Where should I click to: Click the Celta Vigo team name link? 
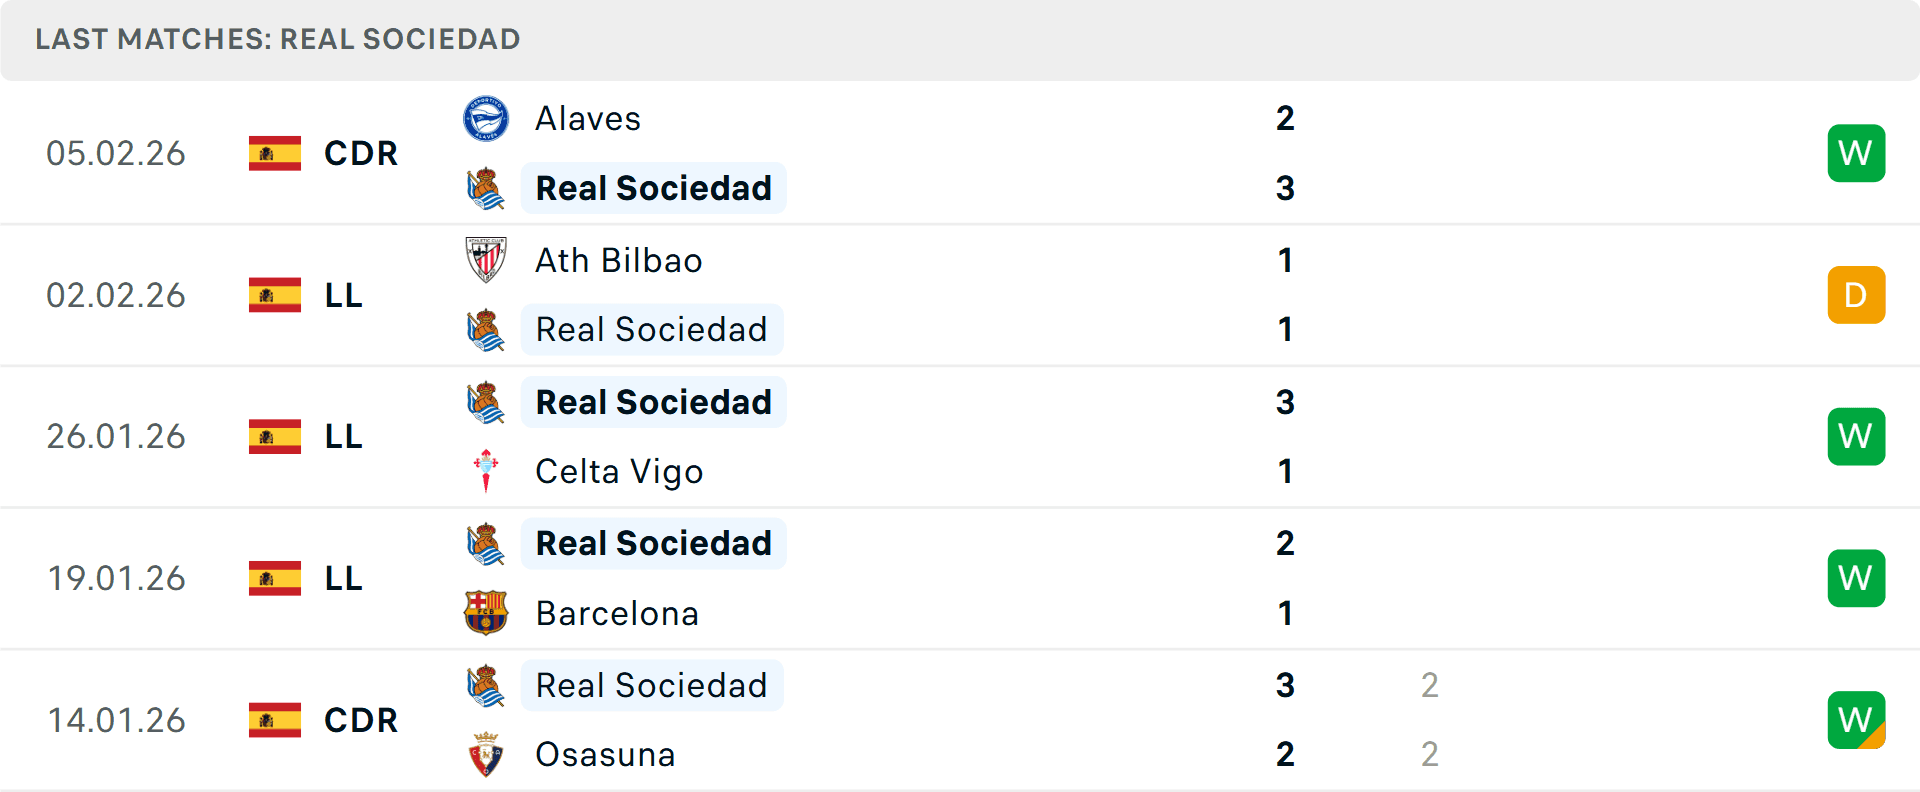[x=618, y=471]
